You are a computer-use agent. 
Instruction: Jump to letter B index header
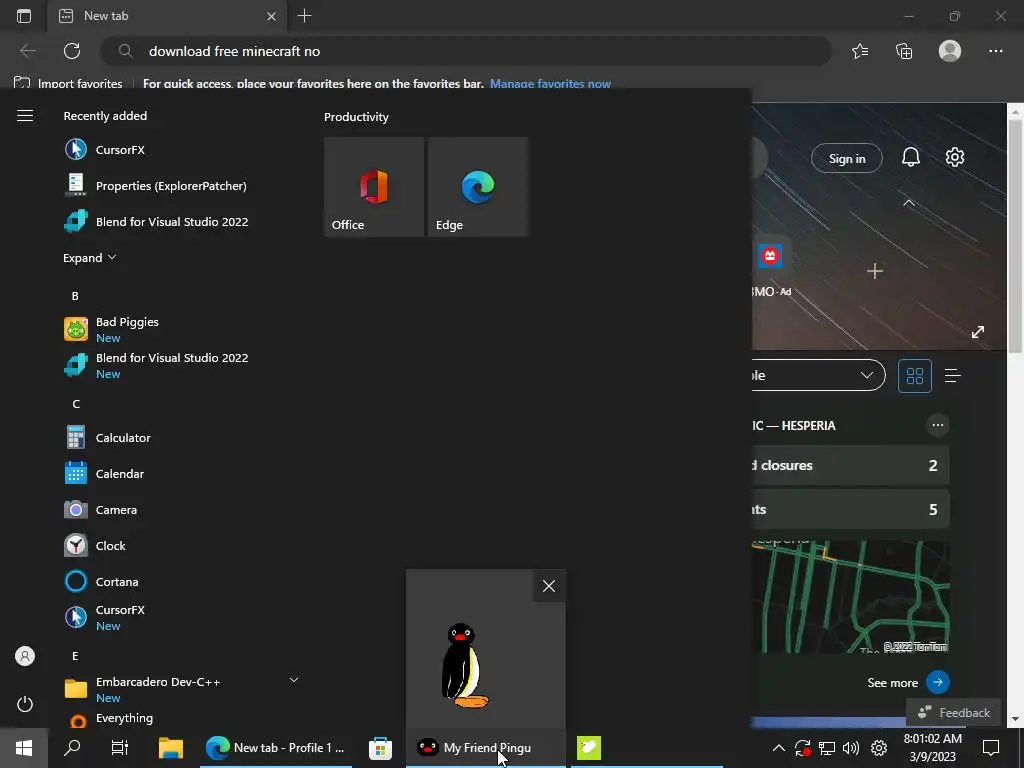click(x=75, y=296)
